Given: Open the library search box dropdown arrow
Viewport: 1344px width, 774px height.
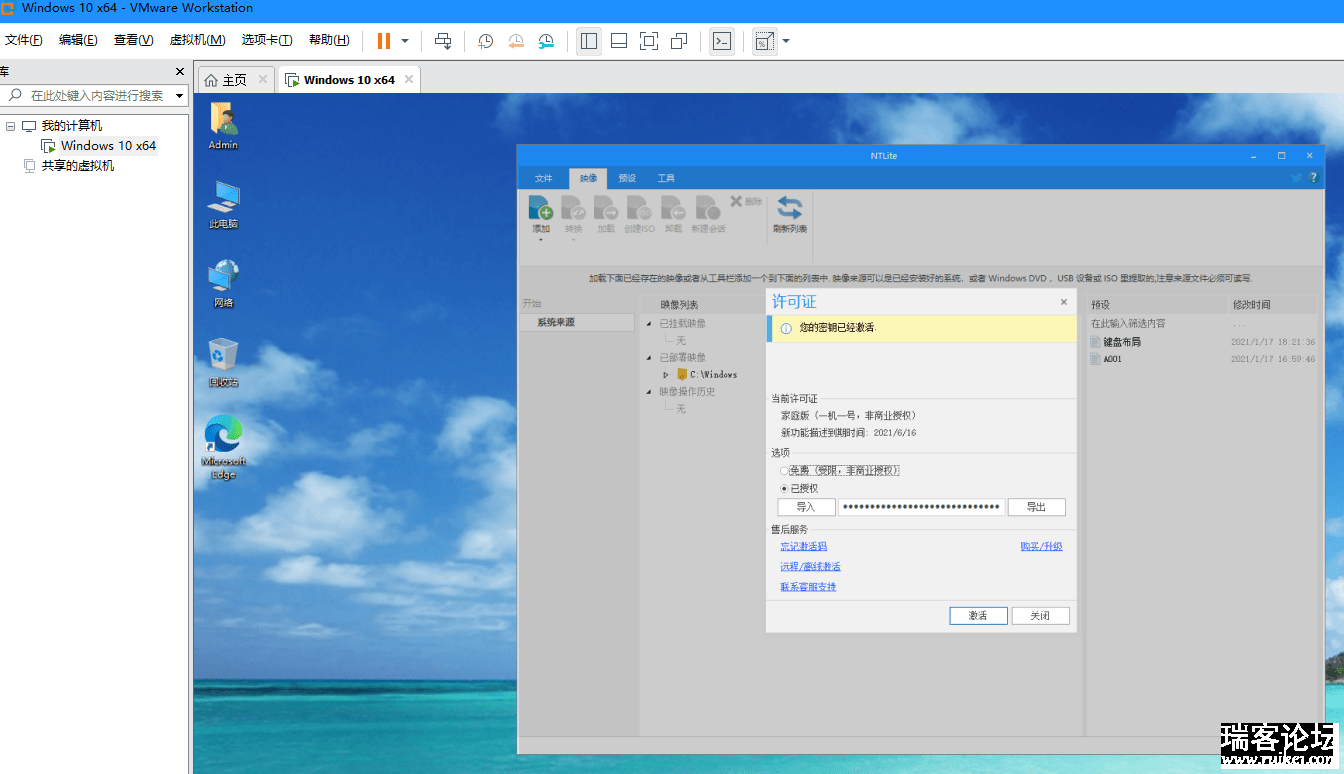Looking at the screenshot, I should (x=180, y=96).
